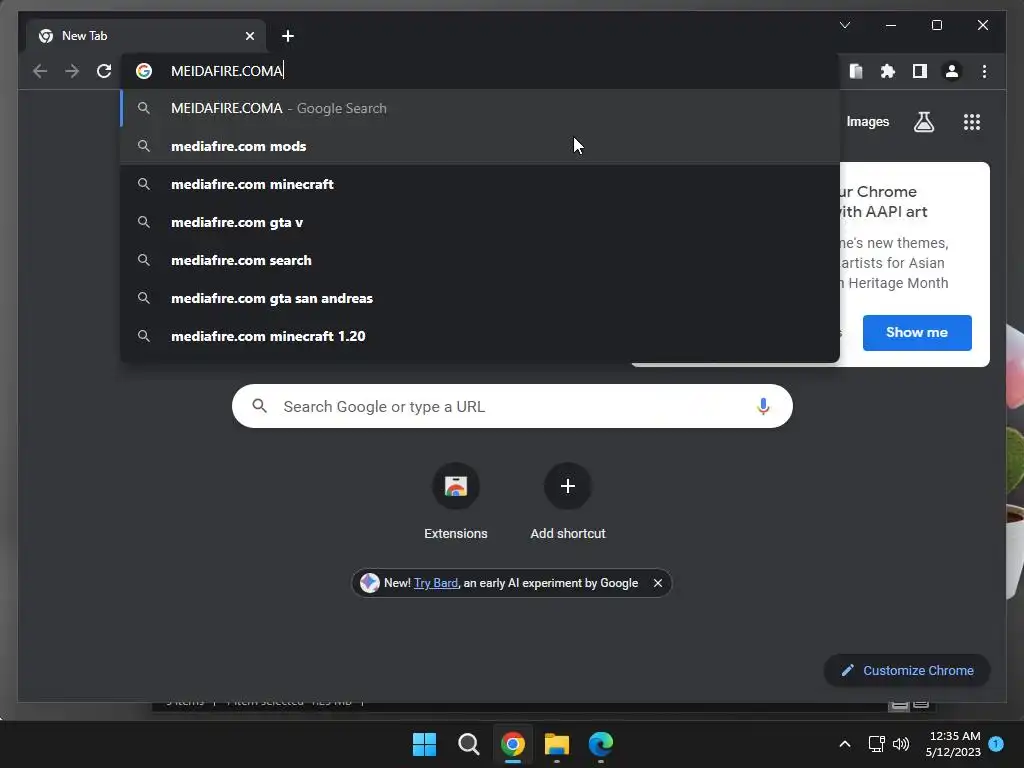Close the New Tab tab
Image resolution: width=1024 pixels, height=768 pixels.
249,36
